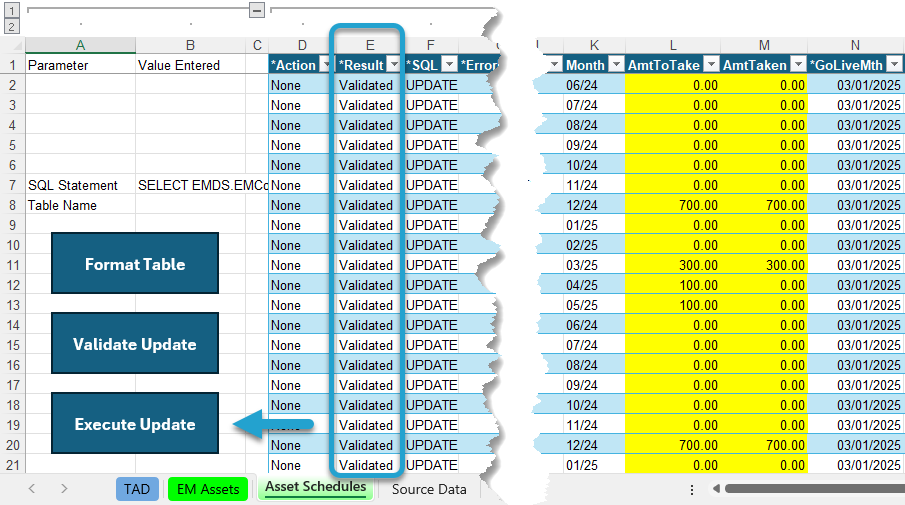Viewport: 905px width, 505px height.
Task: Open the Month column filter dropdown
Action: point(617,65)
